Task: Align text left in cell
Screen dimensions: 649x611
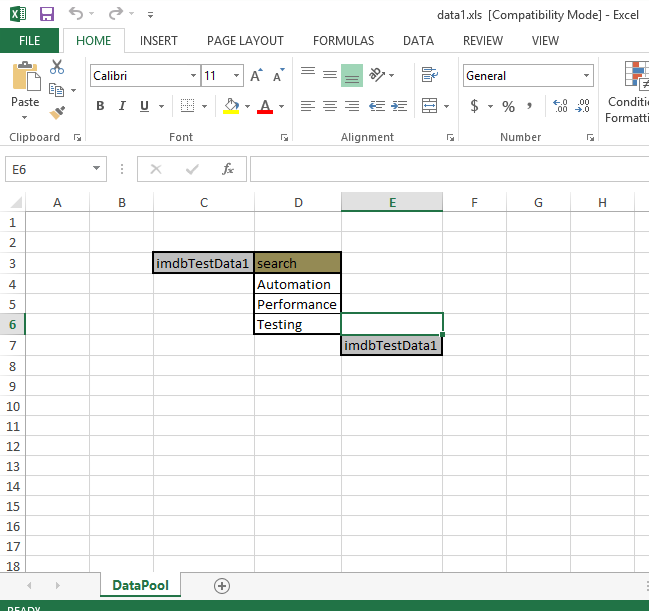Action: tap(308, 106)
